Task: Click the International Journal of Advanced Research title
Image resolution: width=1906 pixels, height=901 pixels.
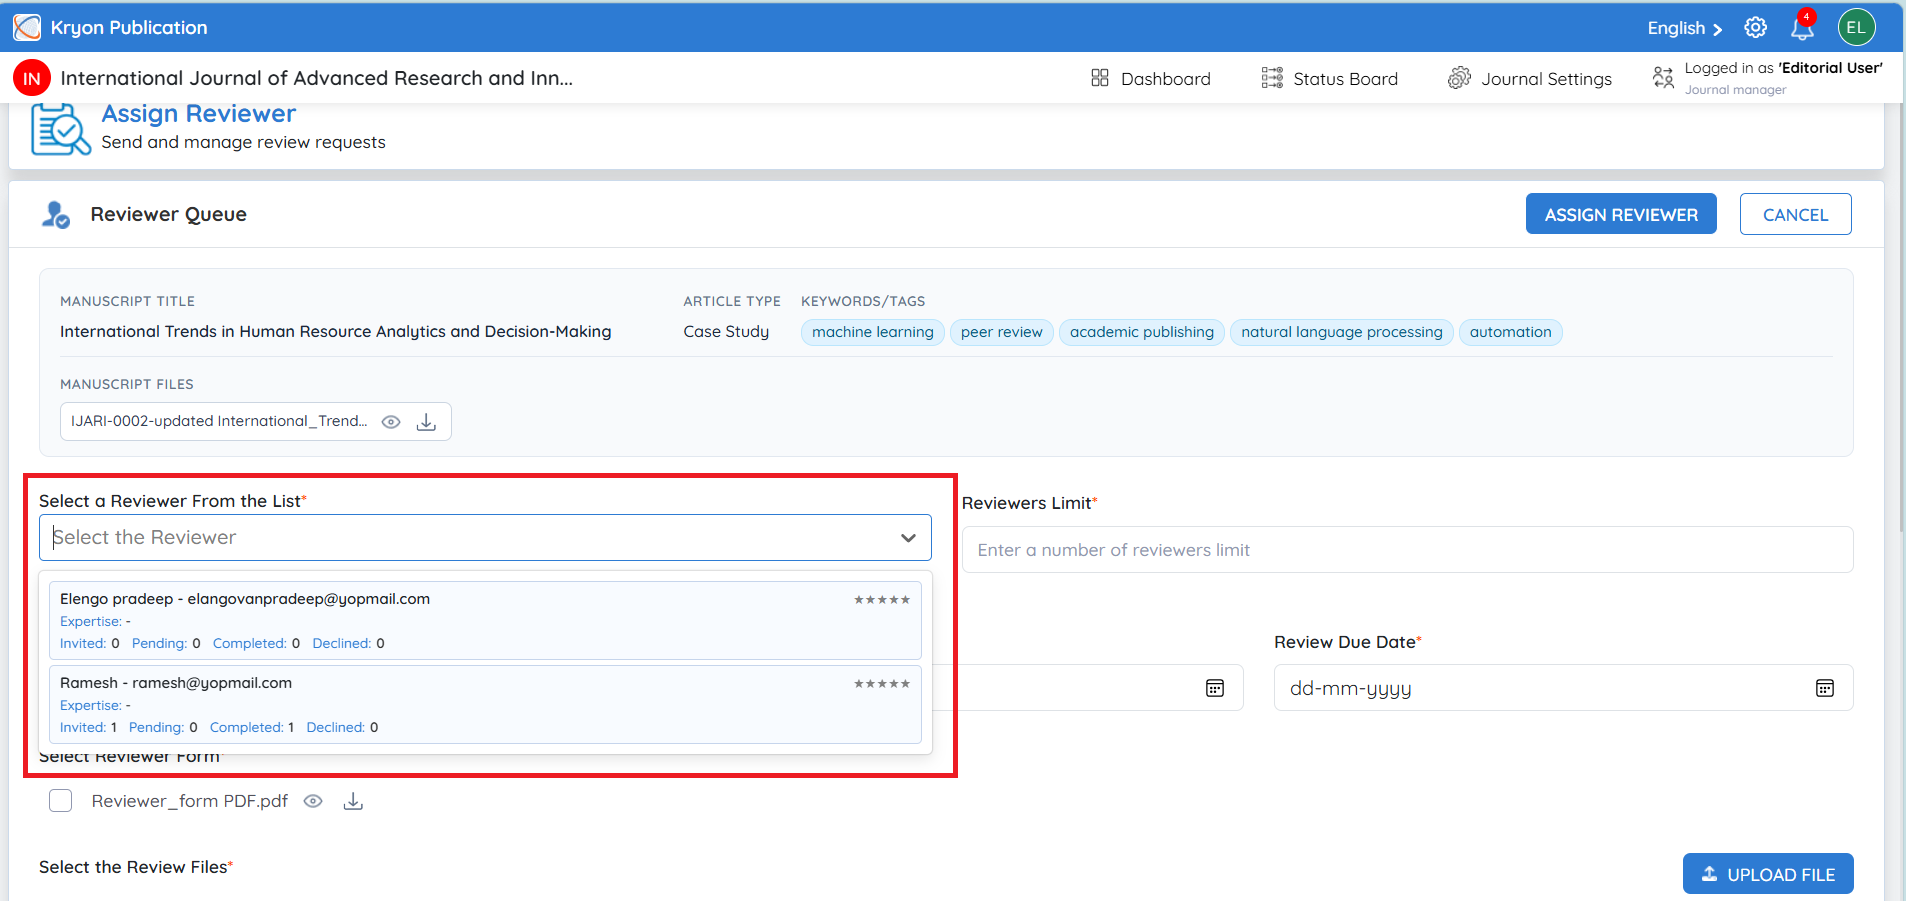Action: point(316,78)
